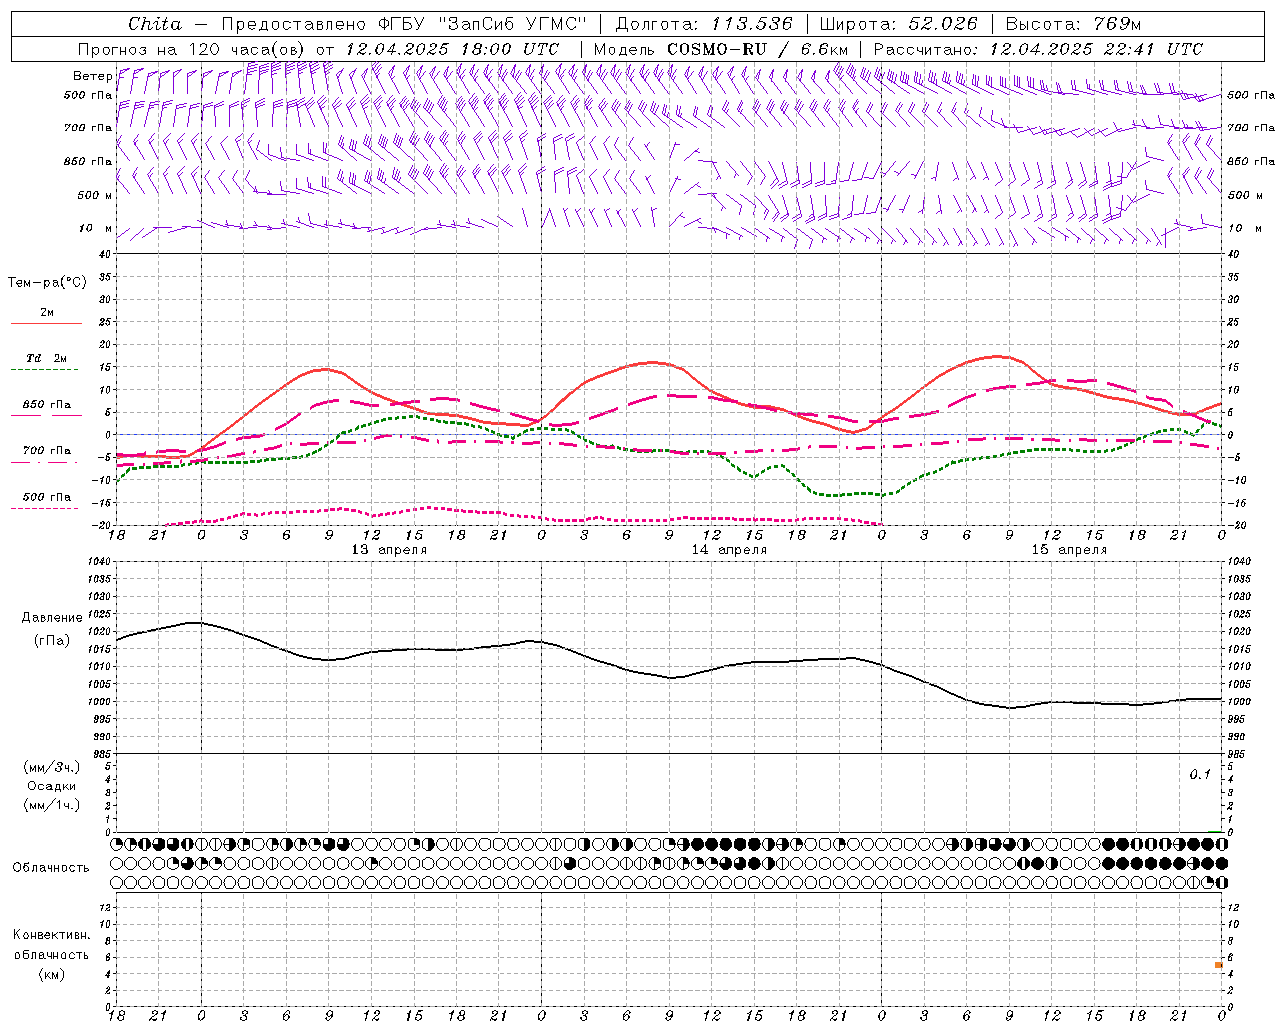Image resolution: width=1280 pixels, height=1024 pixels.
Task: Click the date label "14 апреля"
Action: click(729, 550)
